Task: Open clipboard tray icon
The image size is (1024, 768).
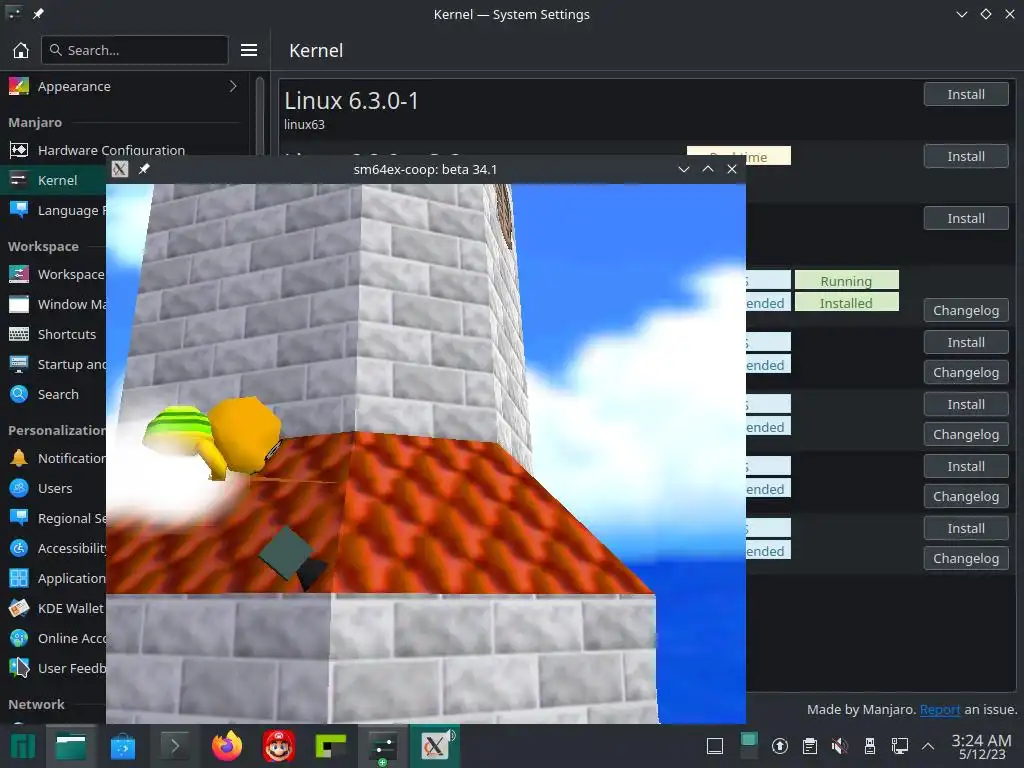Action: [x=810, y=746]
